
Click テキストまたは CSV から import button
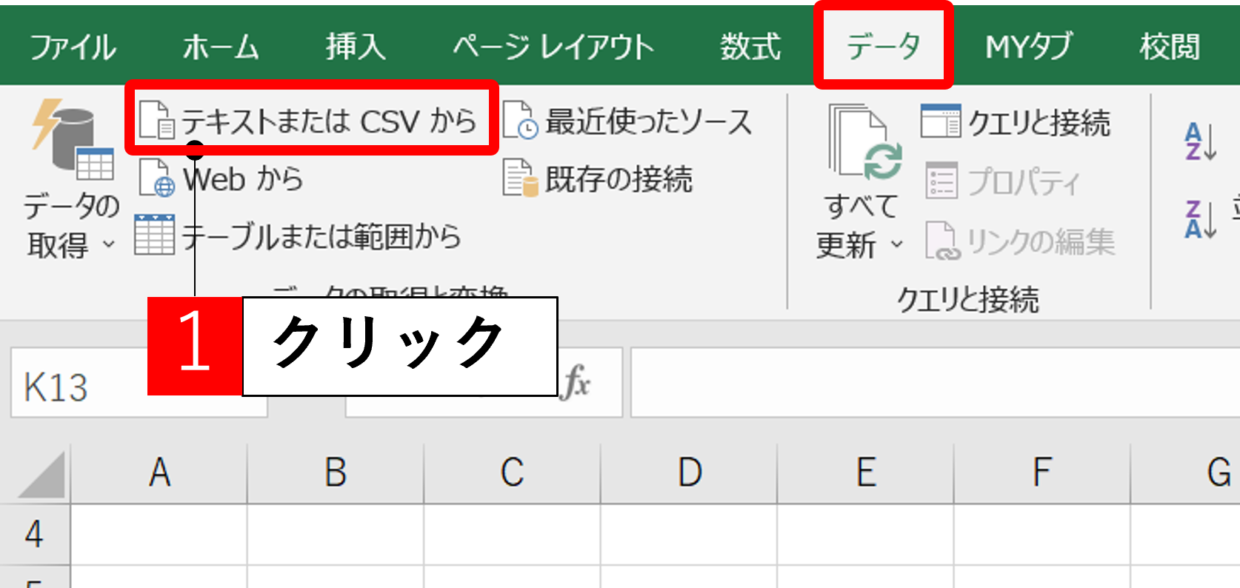tap(310, 121)
